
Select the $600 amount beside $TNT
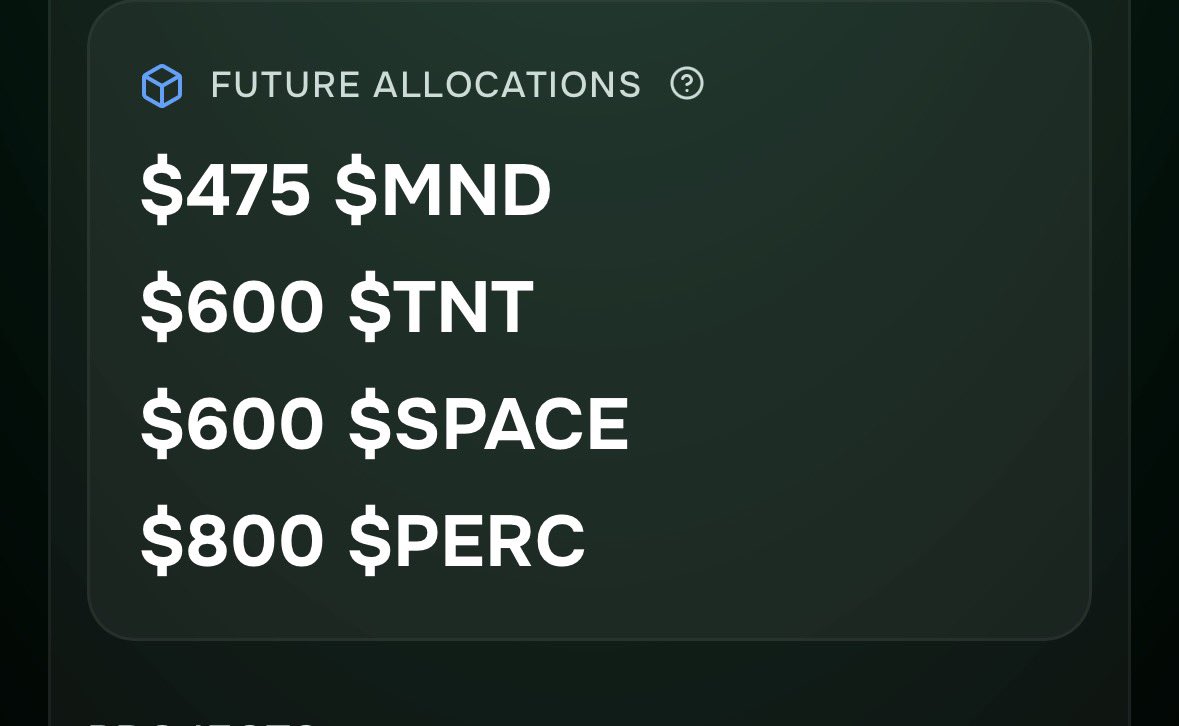click(232, 308)
